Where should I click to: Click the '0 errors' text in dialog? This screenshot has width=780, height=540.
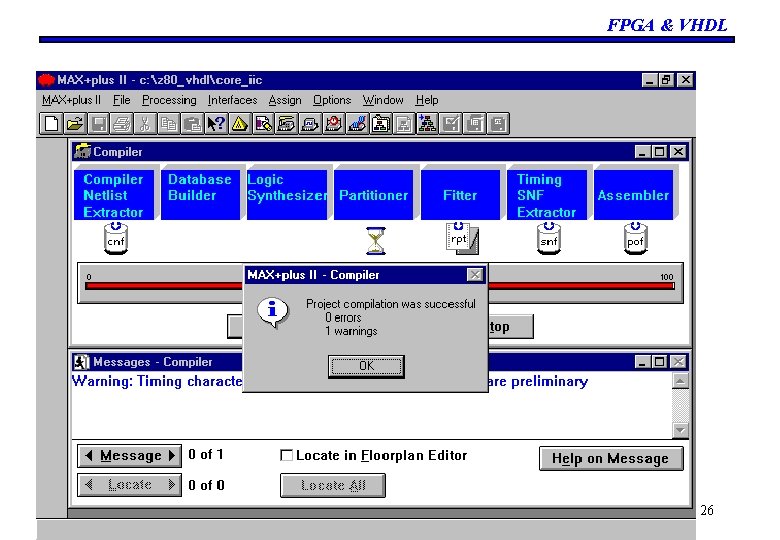(x=343, y=317)
